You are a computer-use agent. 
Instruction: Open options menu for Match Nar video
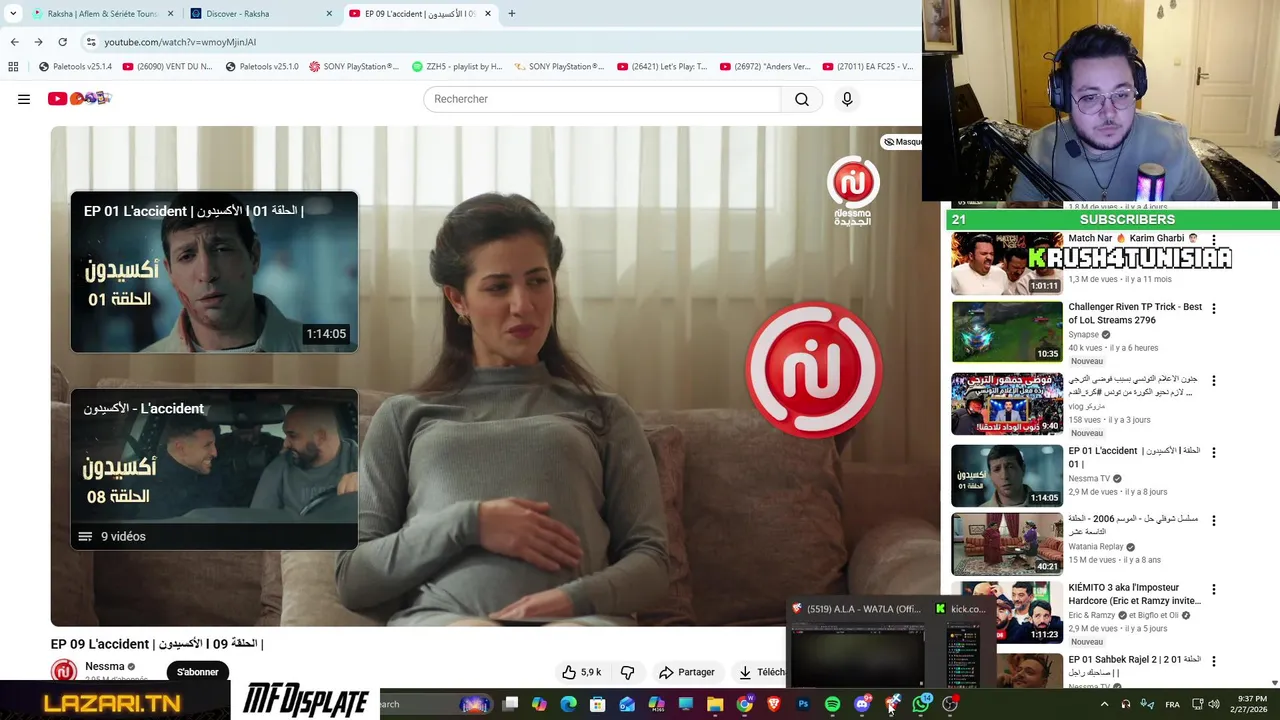click(x=1214, y=240)
